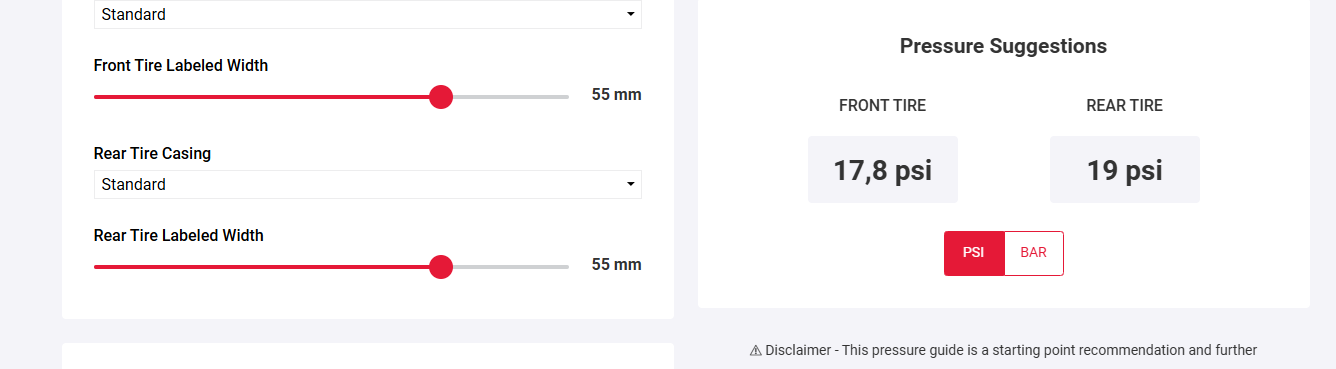
Task: Click the Rear Tire Labeled Width slider handle
Action: 441,267
